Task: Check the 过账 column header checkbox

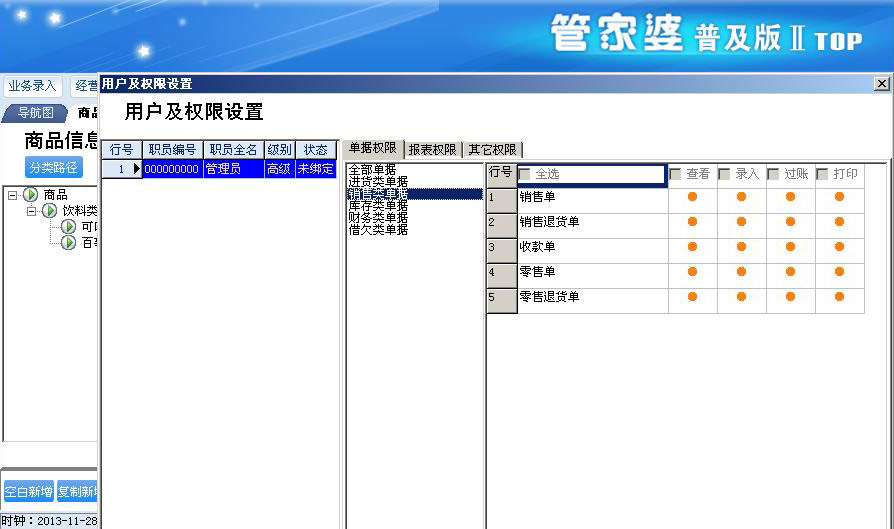Action: tap(774, 174)
